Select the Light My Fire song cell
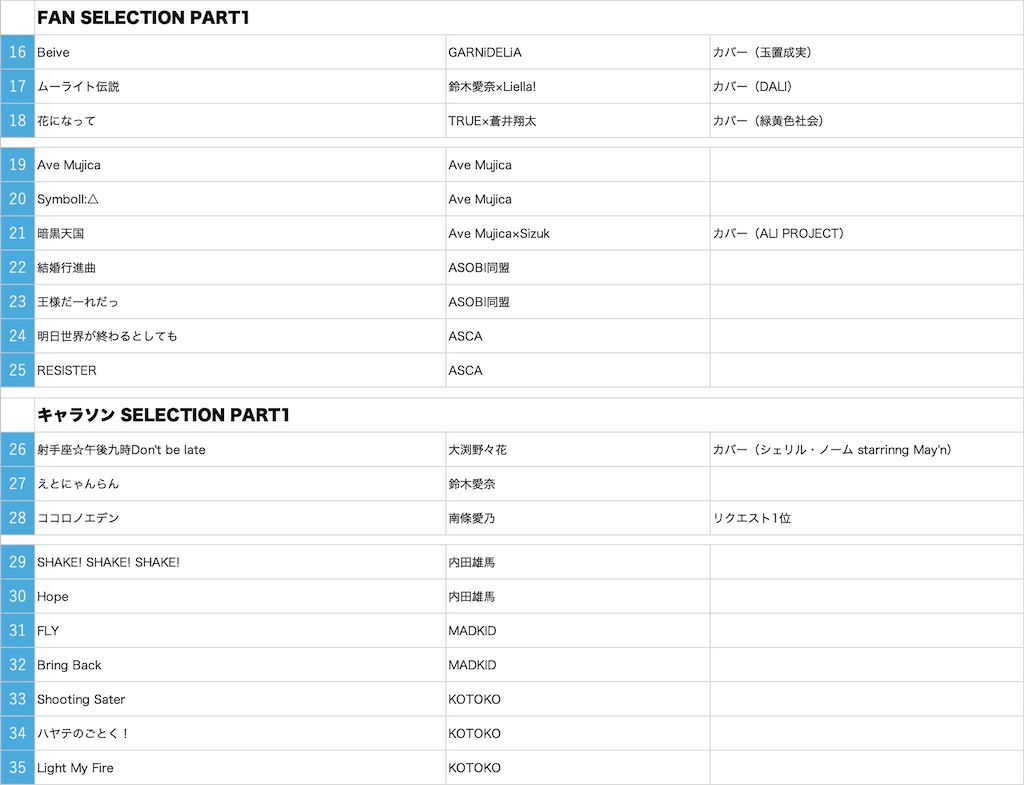This screenshot has width=1024, height=785. (x=240, y=767)
